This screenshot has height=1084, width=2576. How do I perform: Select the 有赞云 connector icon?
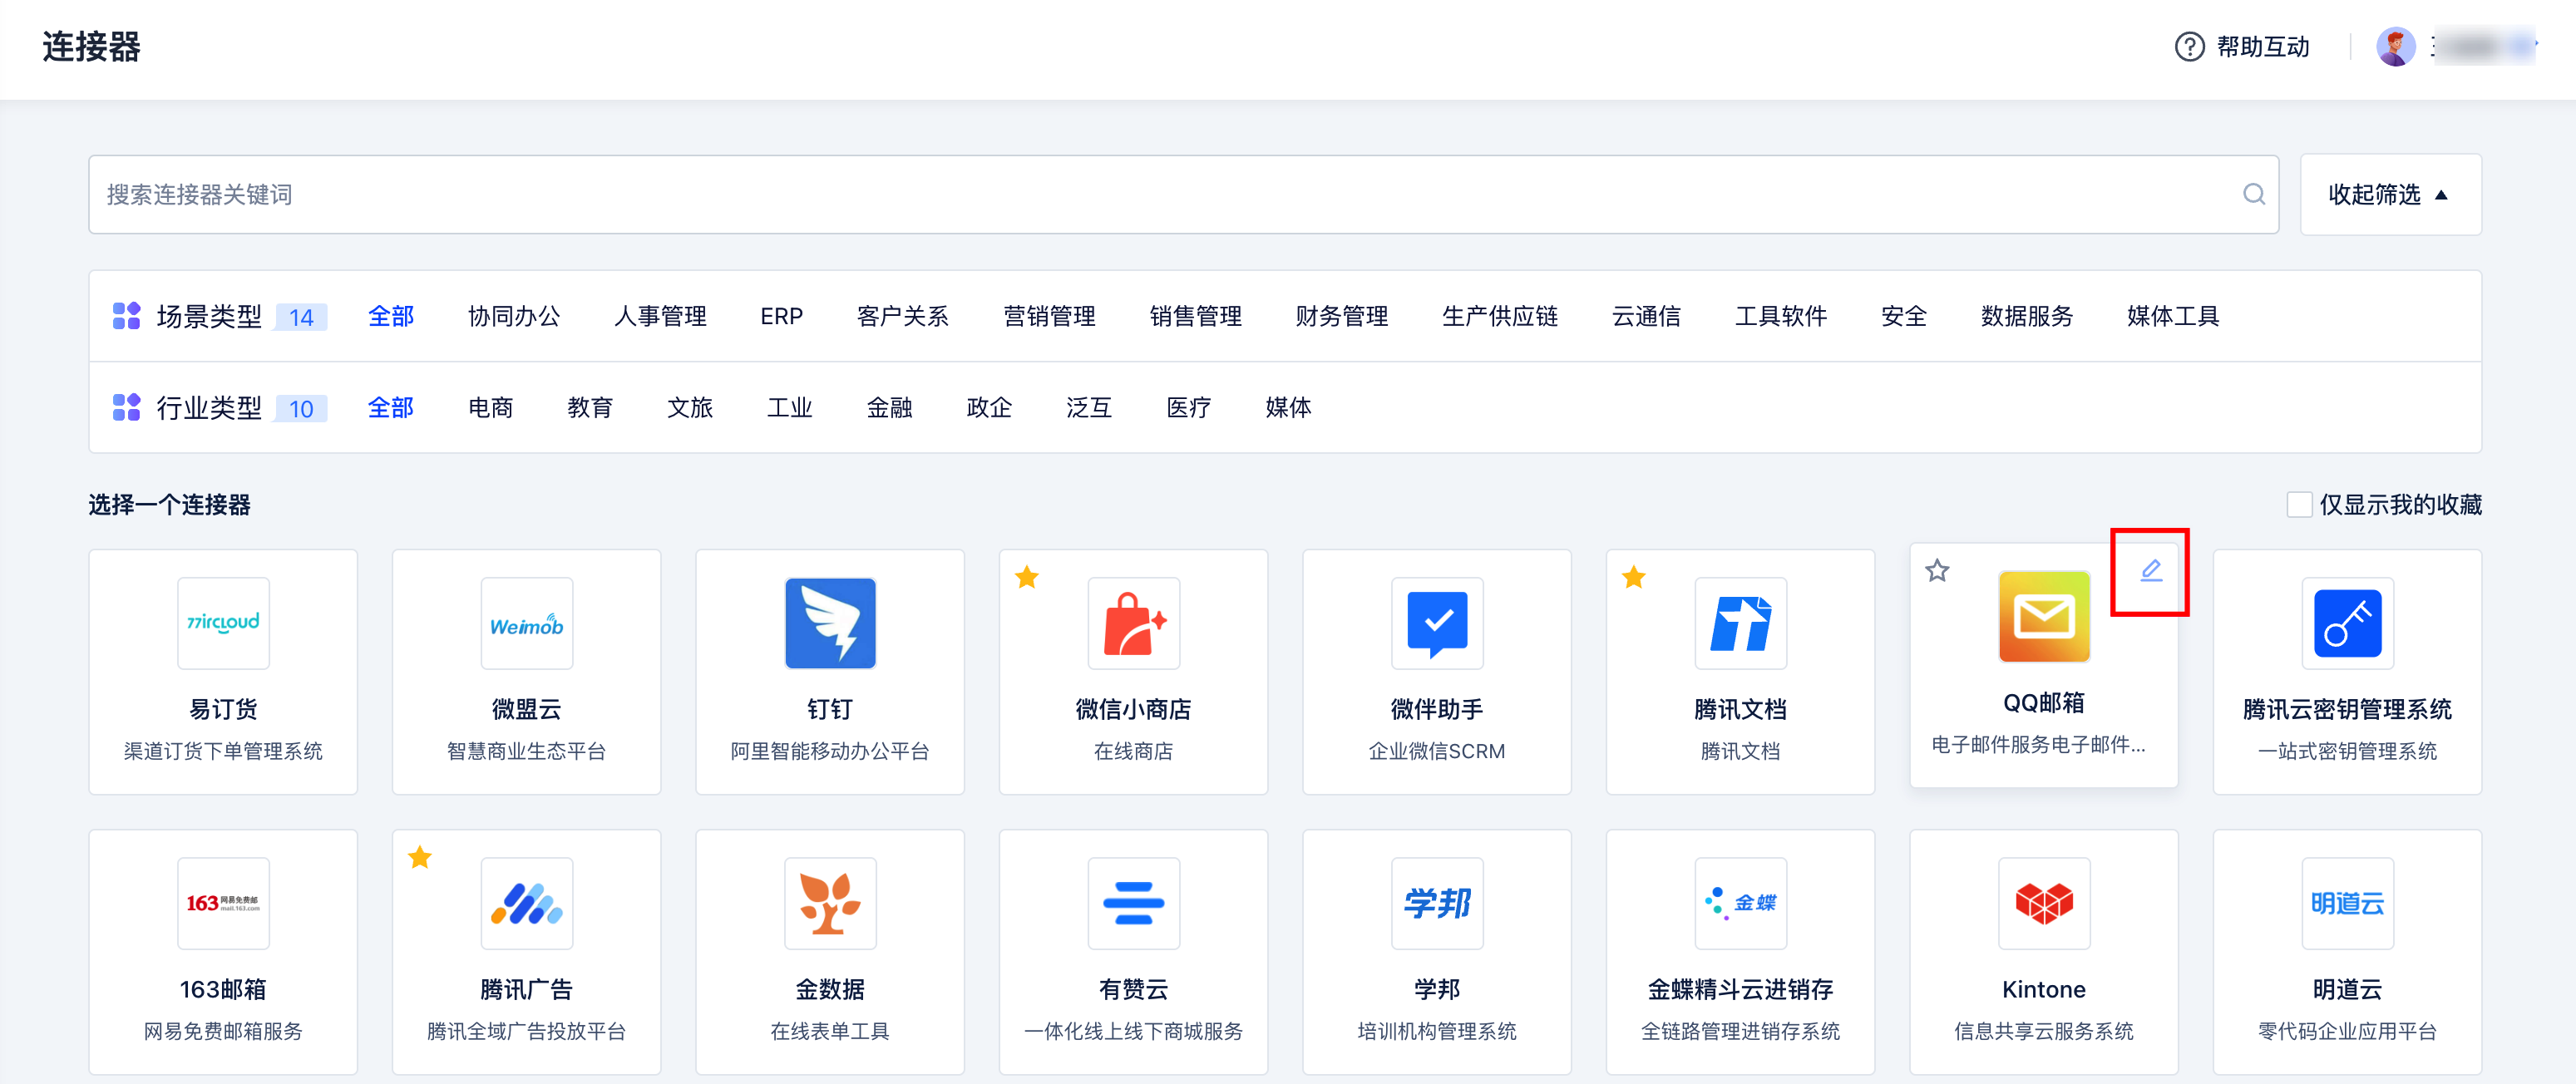[x=1134, y=903]
